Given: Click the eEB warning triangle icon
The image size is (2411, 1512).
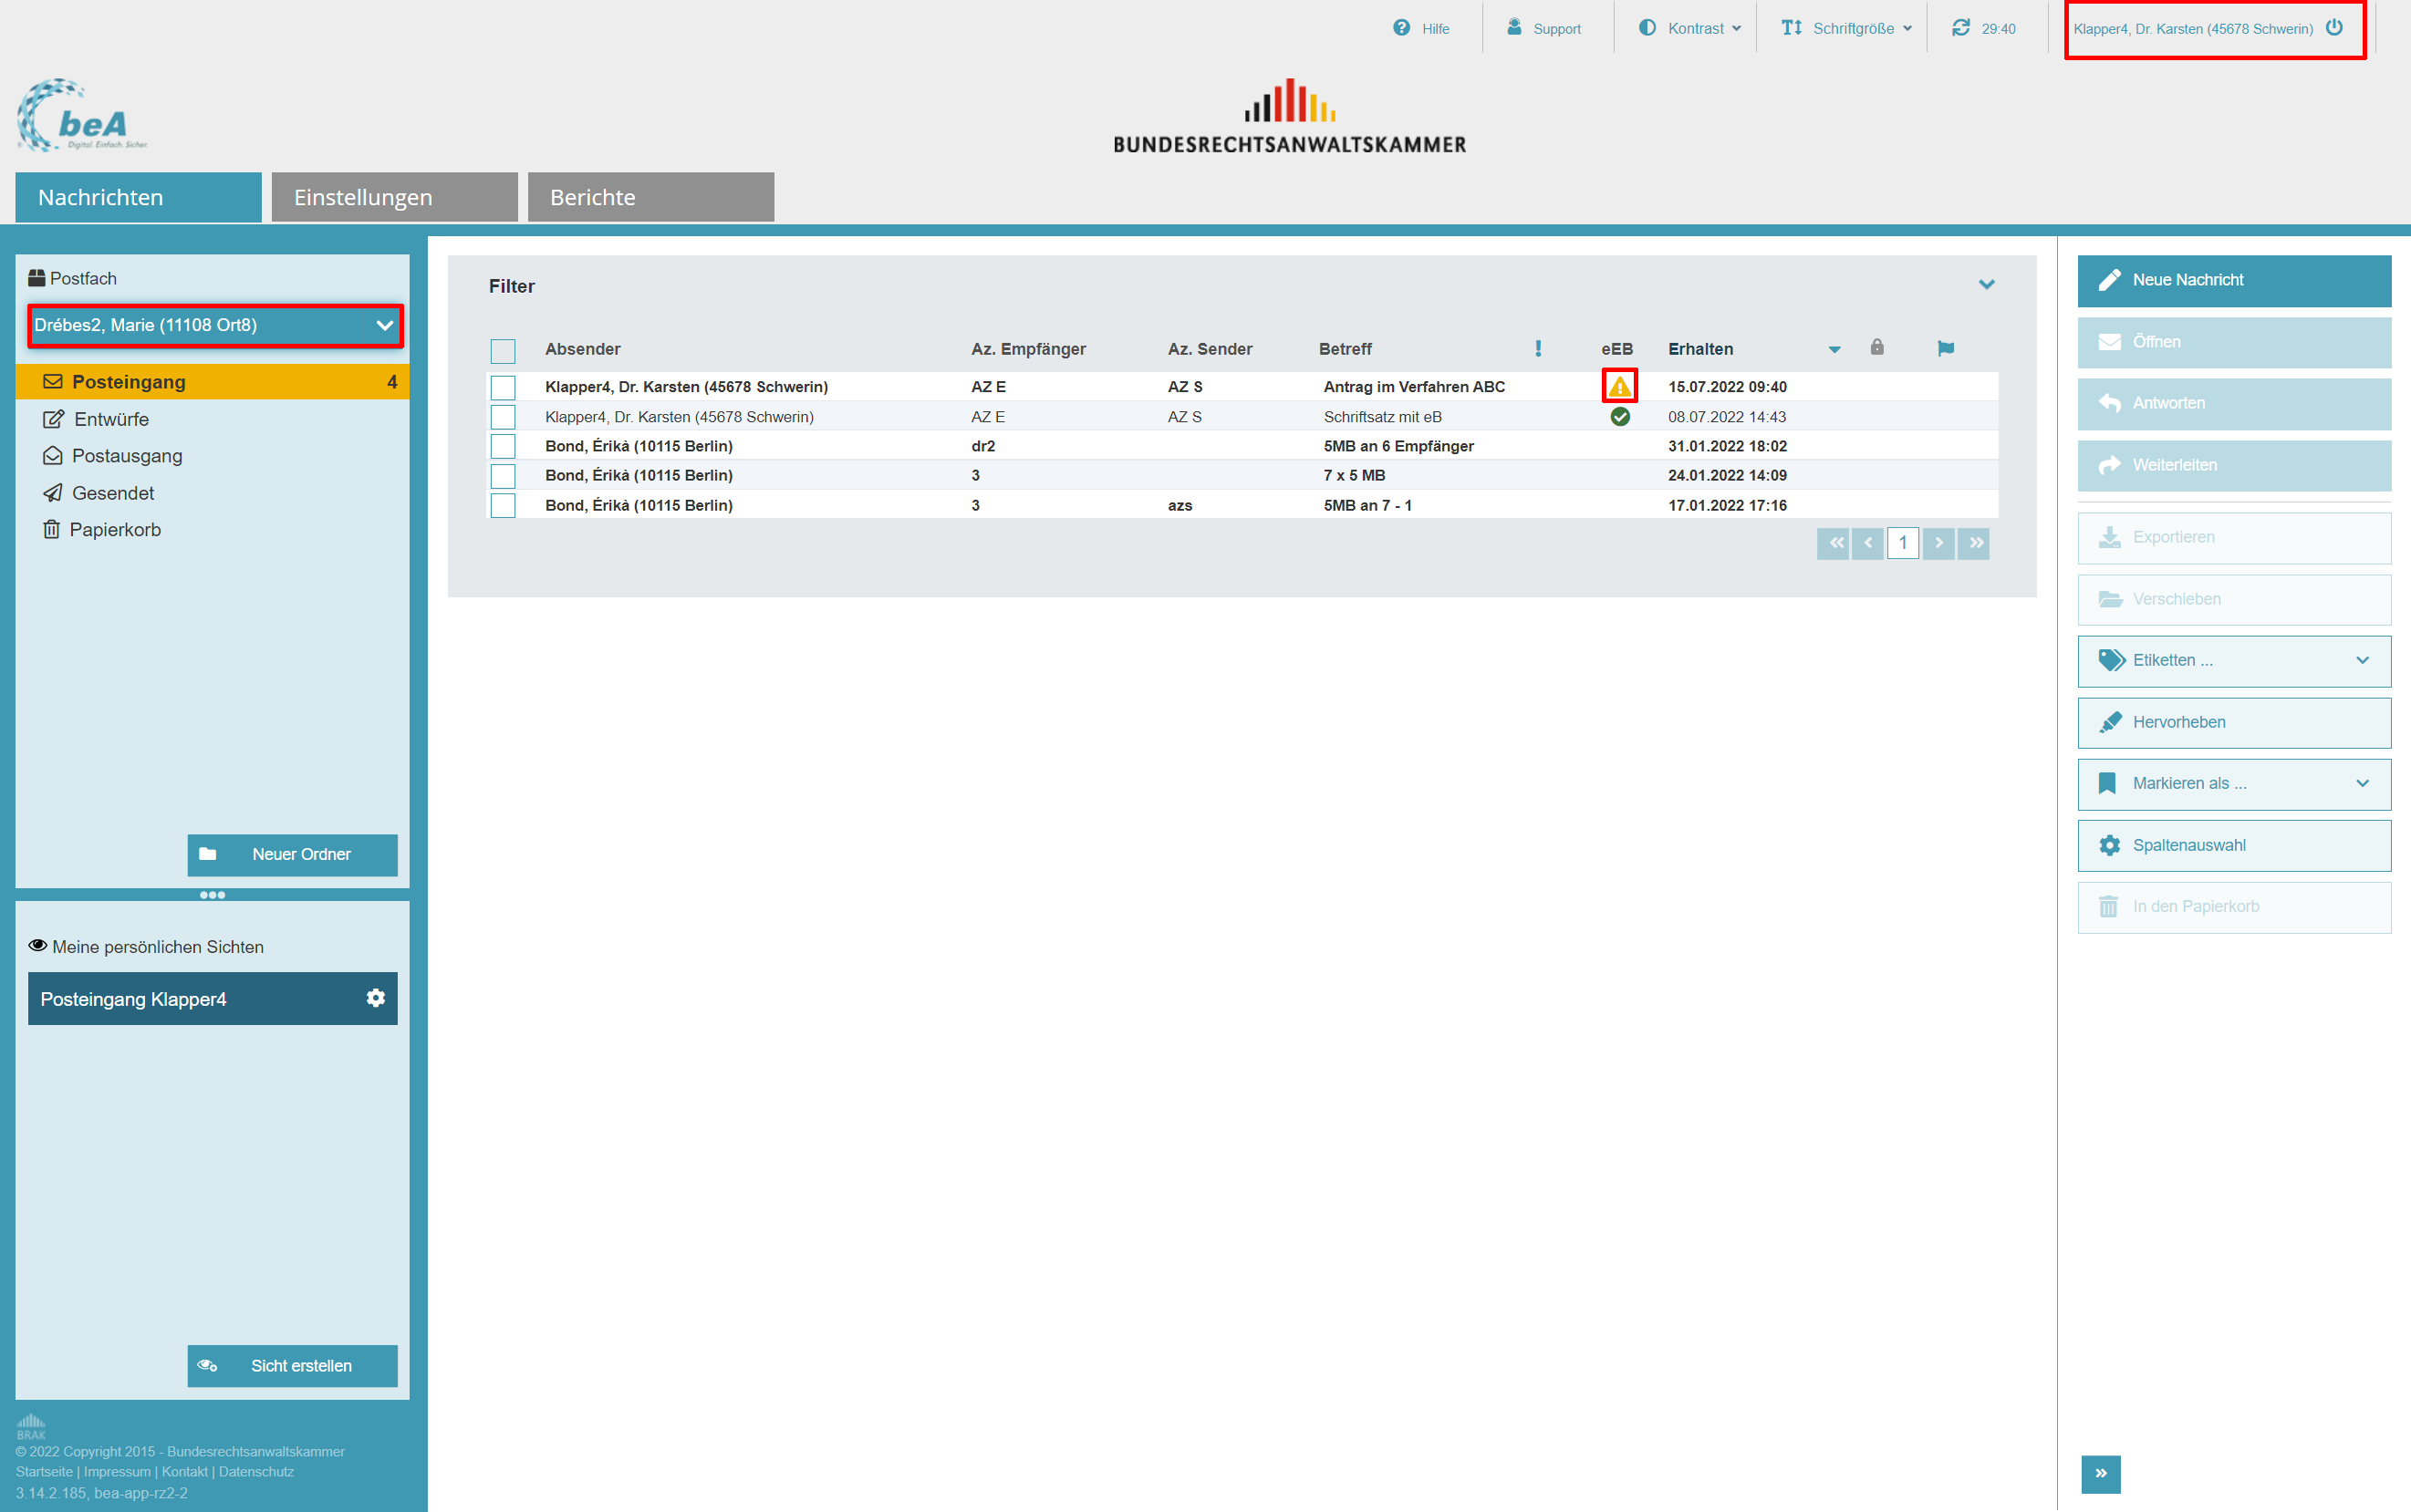Looking at the screenshot, I should coord(1619,387).
